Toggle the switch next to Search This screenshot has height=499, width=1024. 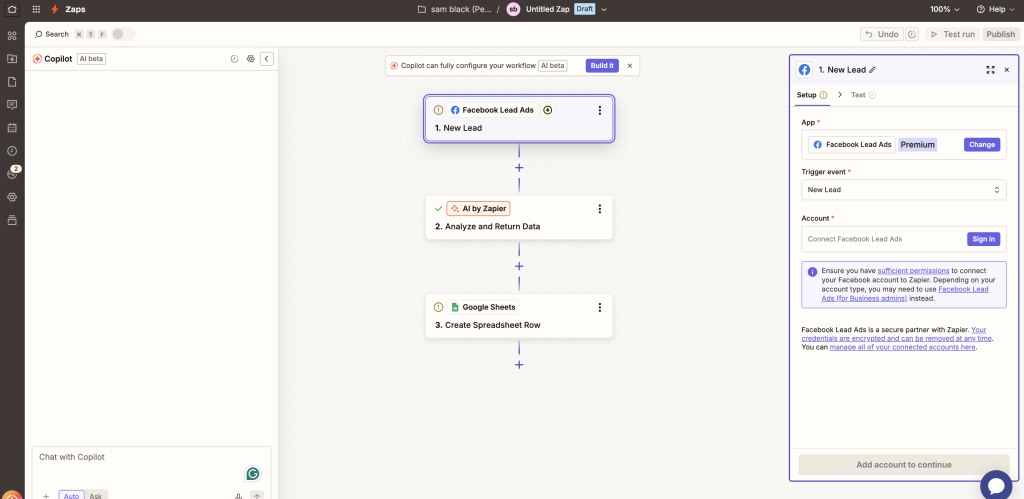tap(123, 34)
